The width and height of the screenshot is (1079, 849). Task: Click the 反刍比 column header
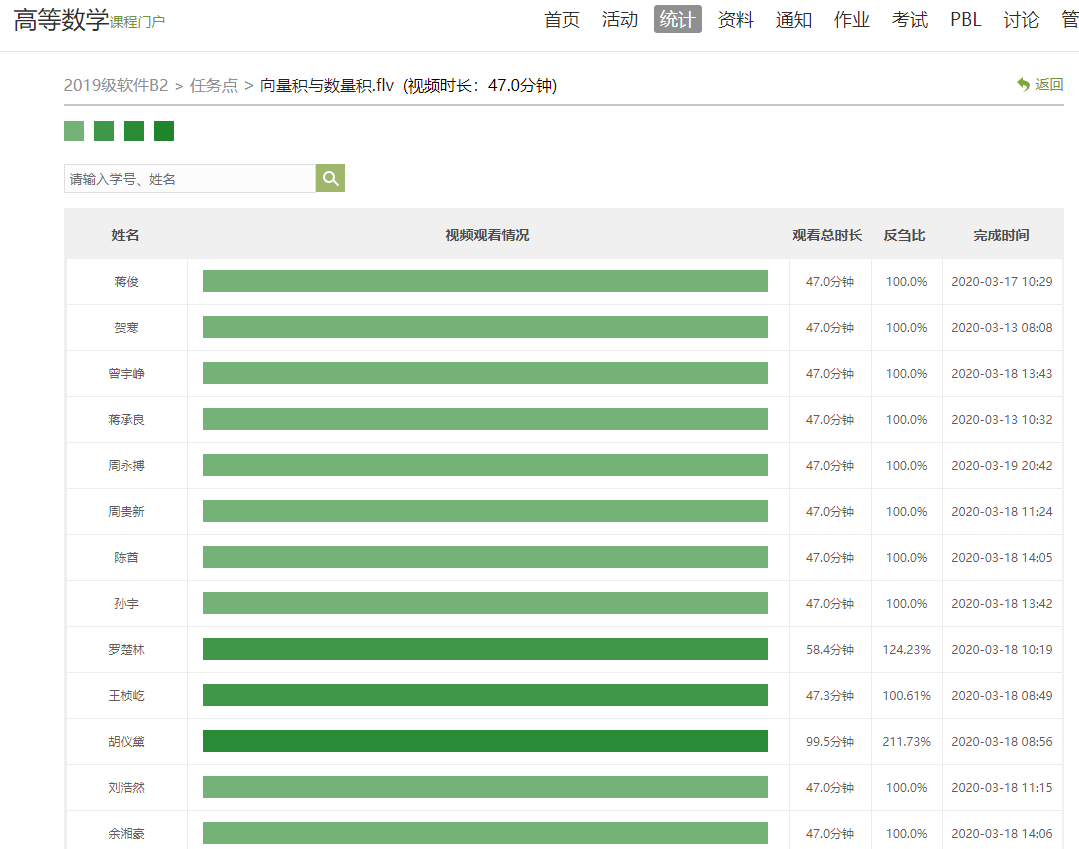point(905,235)
